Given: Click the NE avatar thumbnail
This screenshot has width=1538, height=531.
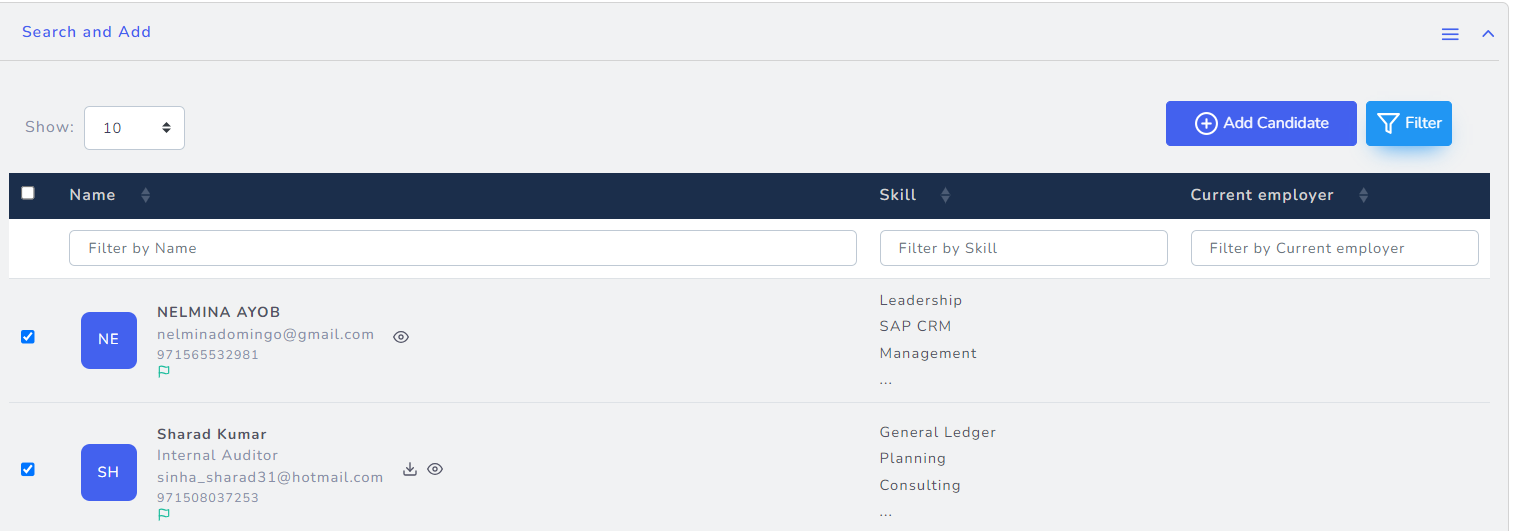Looking at the screenshot, I should point(109,340).
